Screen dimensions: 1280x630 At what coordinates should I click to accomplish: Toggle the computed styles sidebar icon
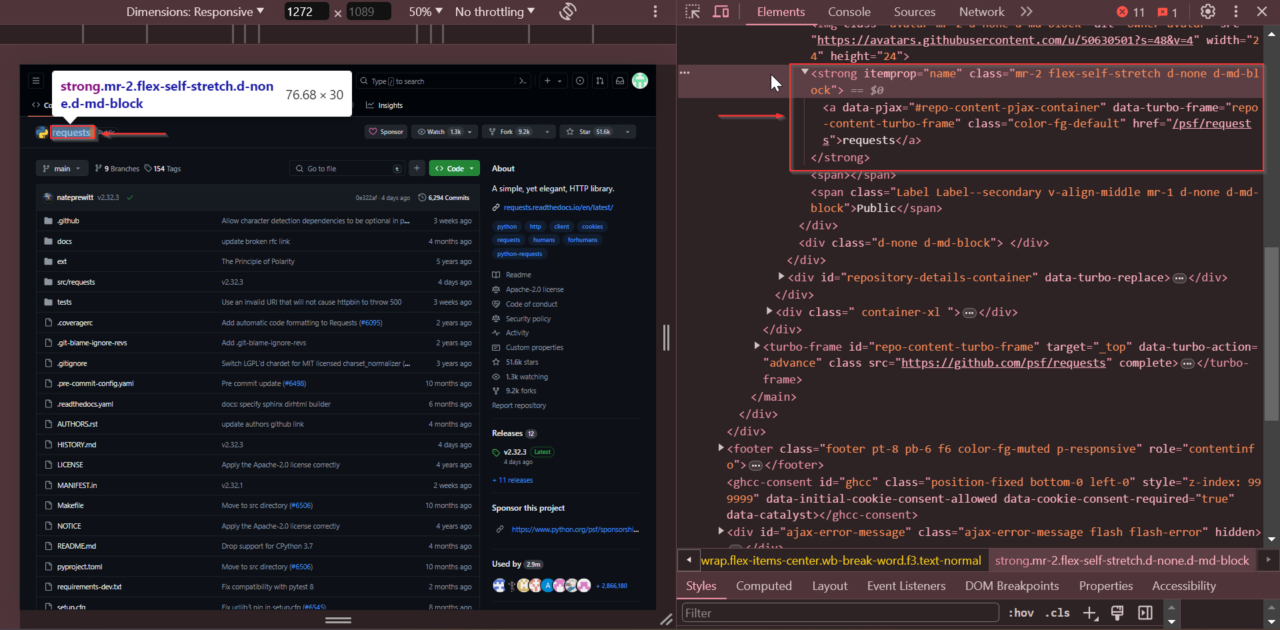click(x=1145, y=613)
